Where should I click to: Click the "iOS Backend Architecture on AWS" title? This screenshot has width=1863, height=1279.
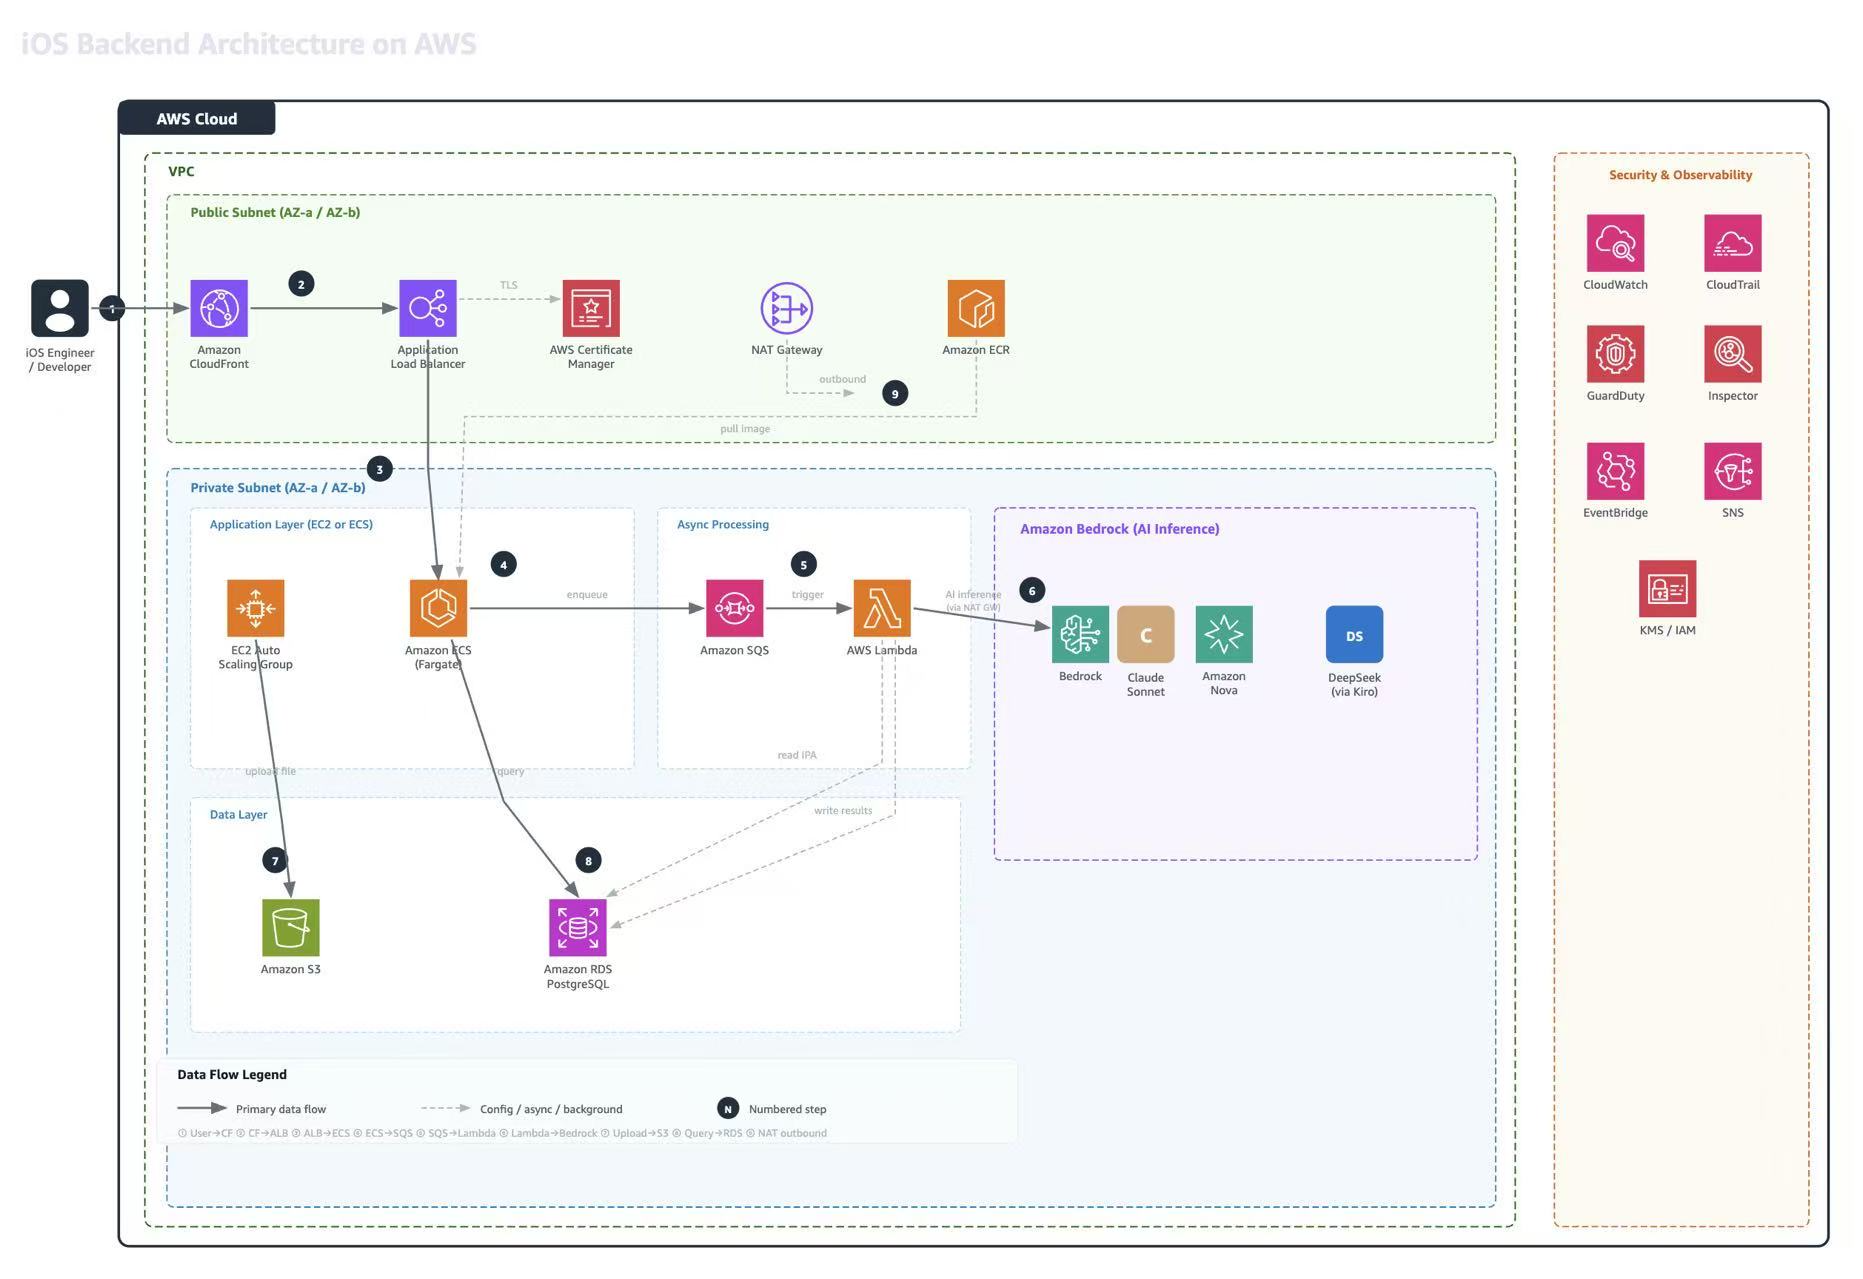point(249,44)
